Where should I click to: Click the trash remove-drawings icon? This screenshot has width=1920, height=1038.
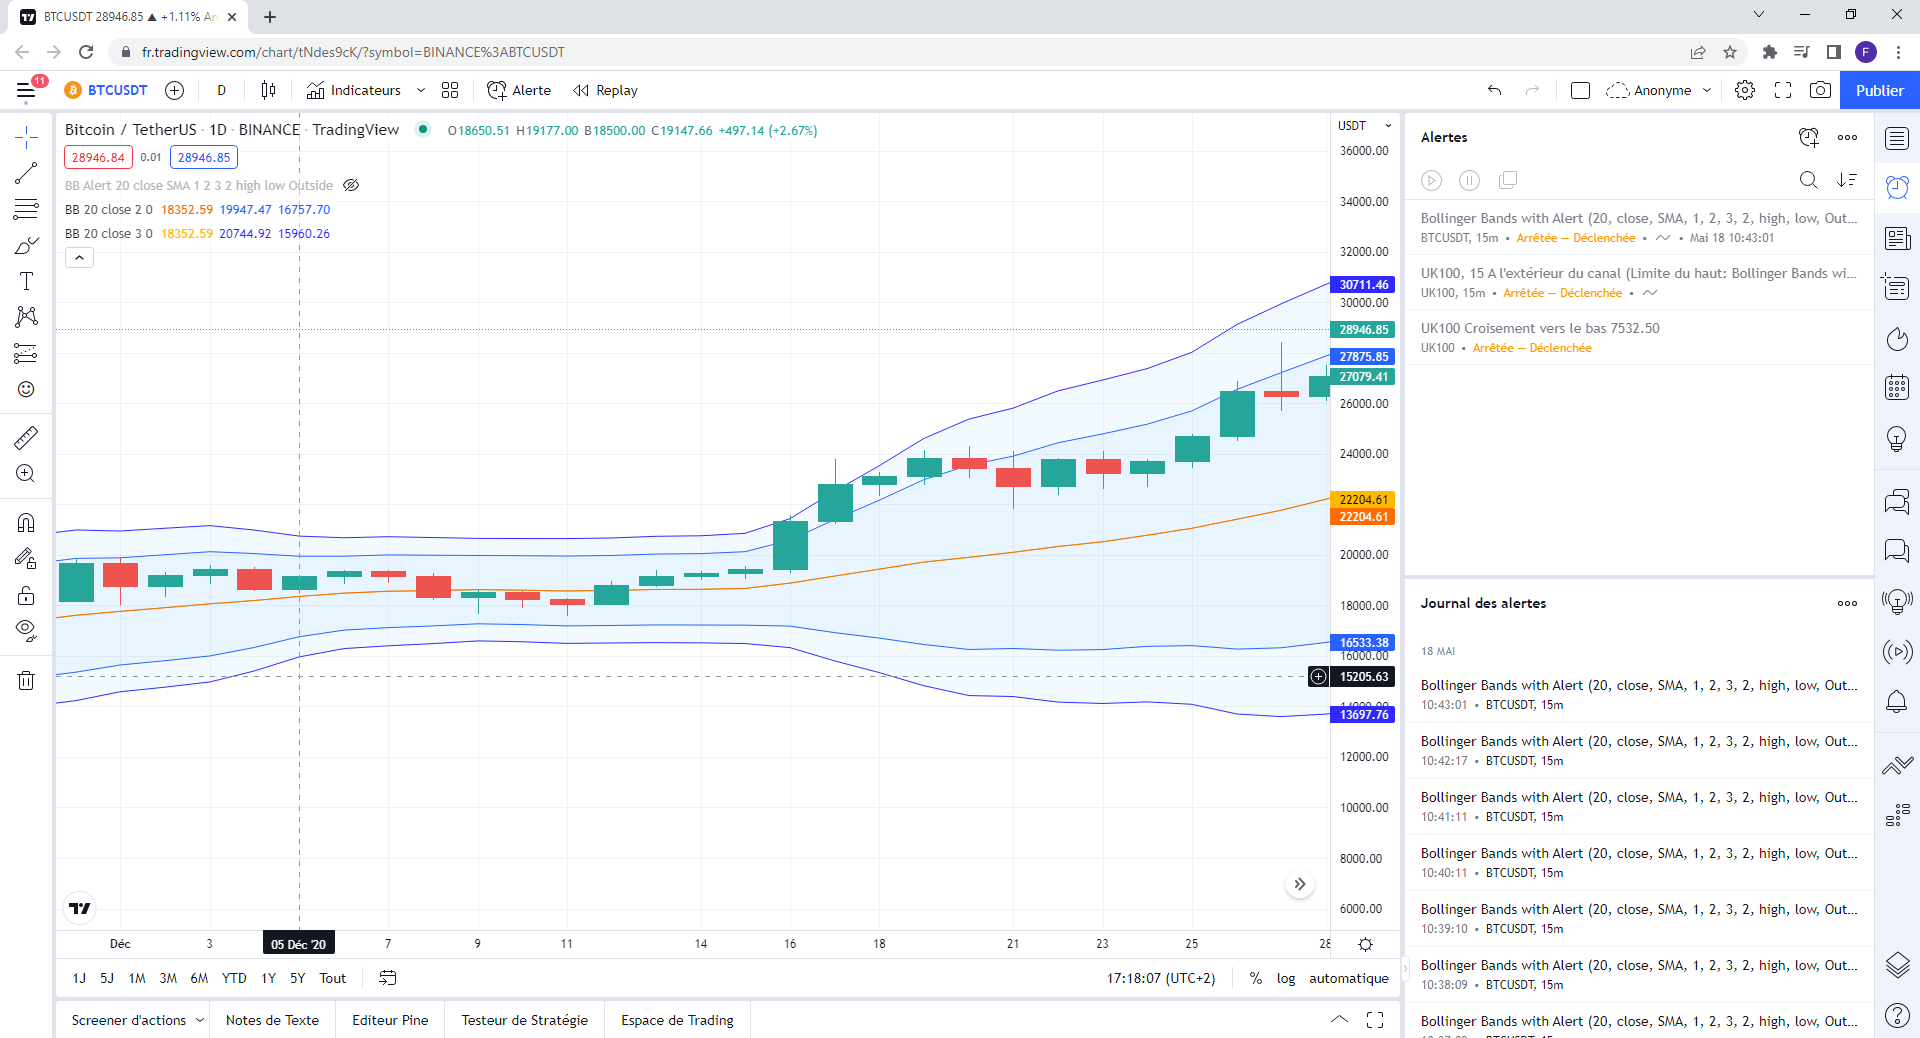coord(26,681)
